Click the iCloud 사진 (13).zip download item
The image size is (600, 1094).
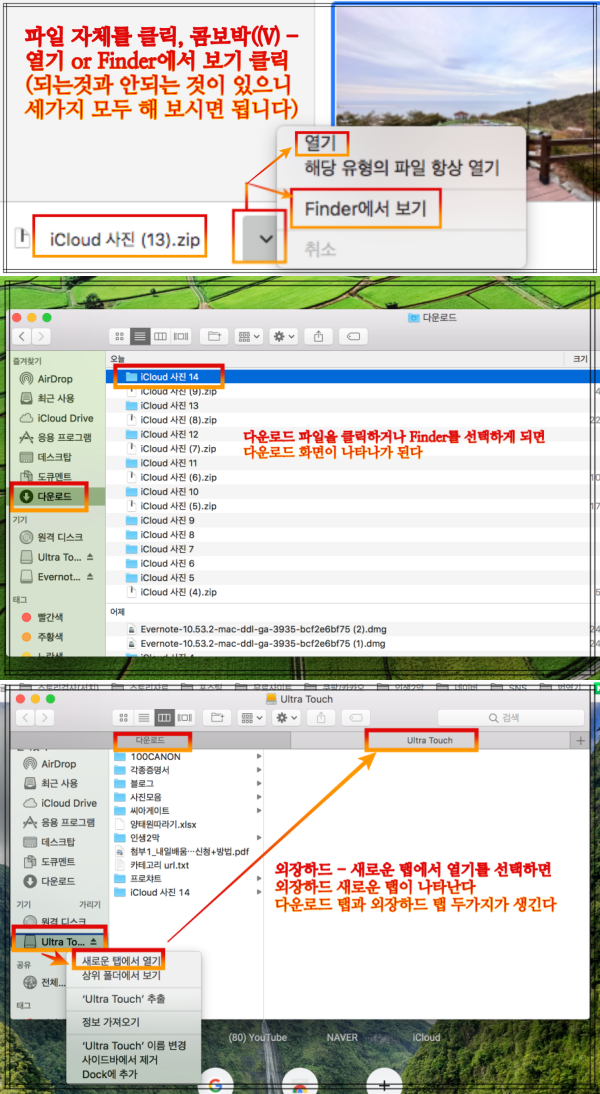(x=124, y=241)
